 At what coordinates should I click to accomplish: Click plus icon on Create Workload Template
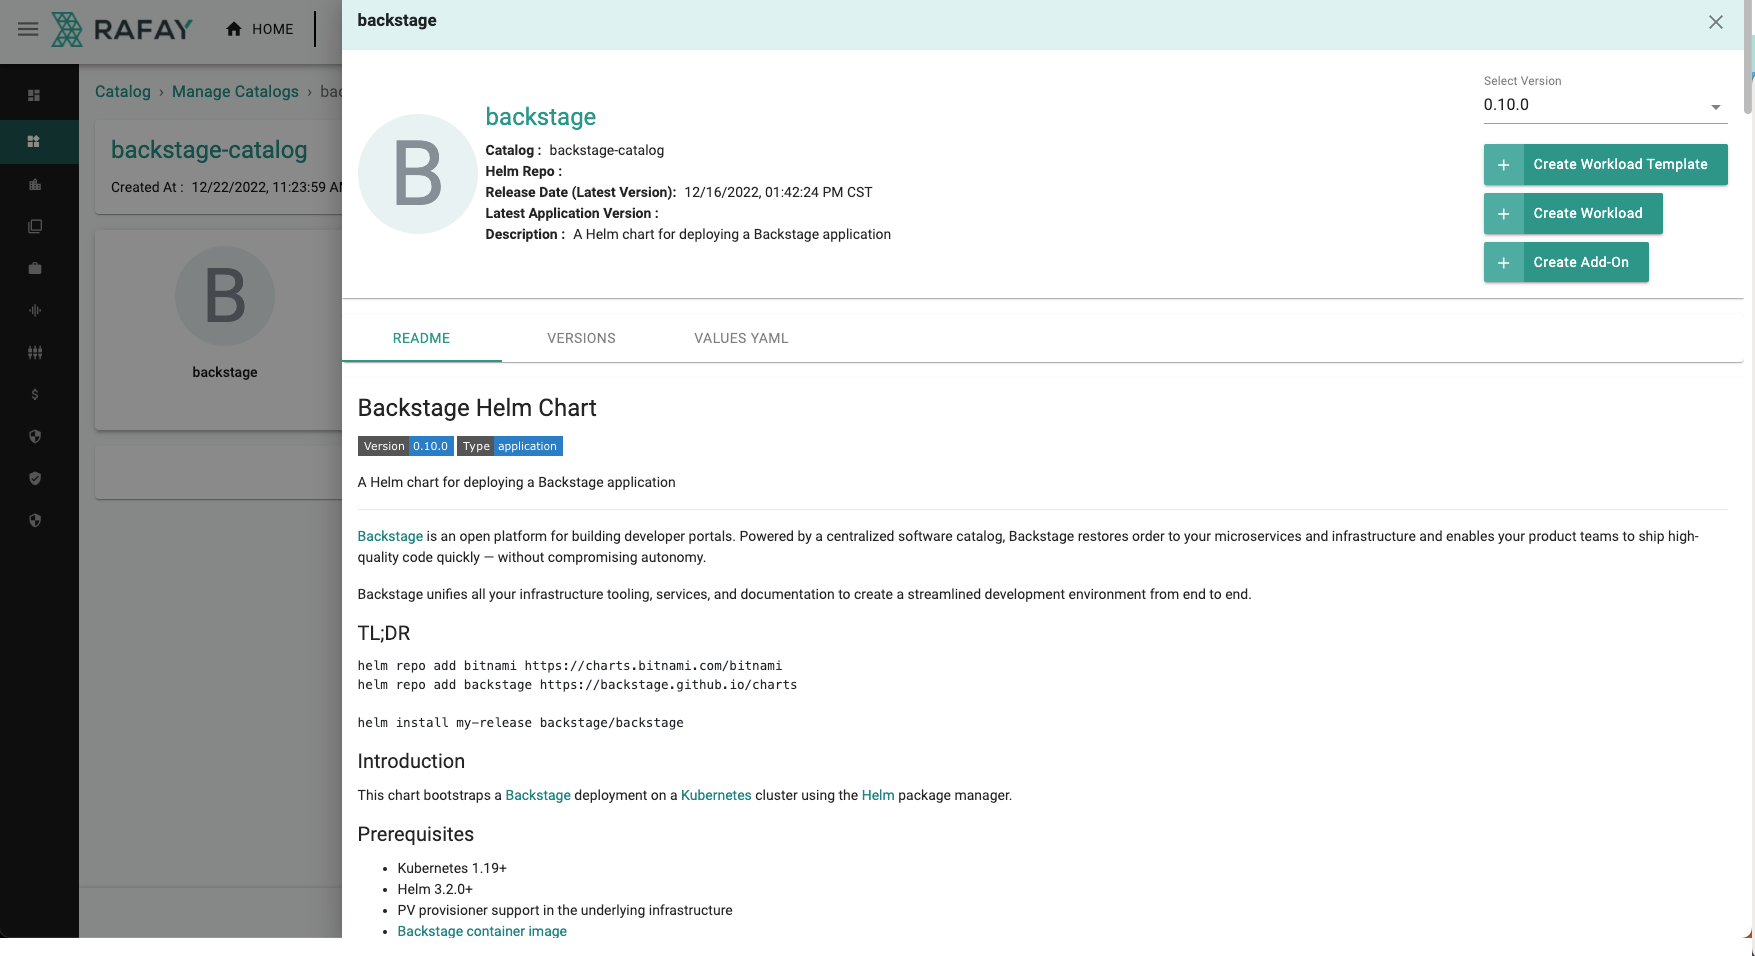(1503, 165)
